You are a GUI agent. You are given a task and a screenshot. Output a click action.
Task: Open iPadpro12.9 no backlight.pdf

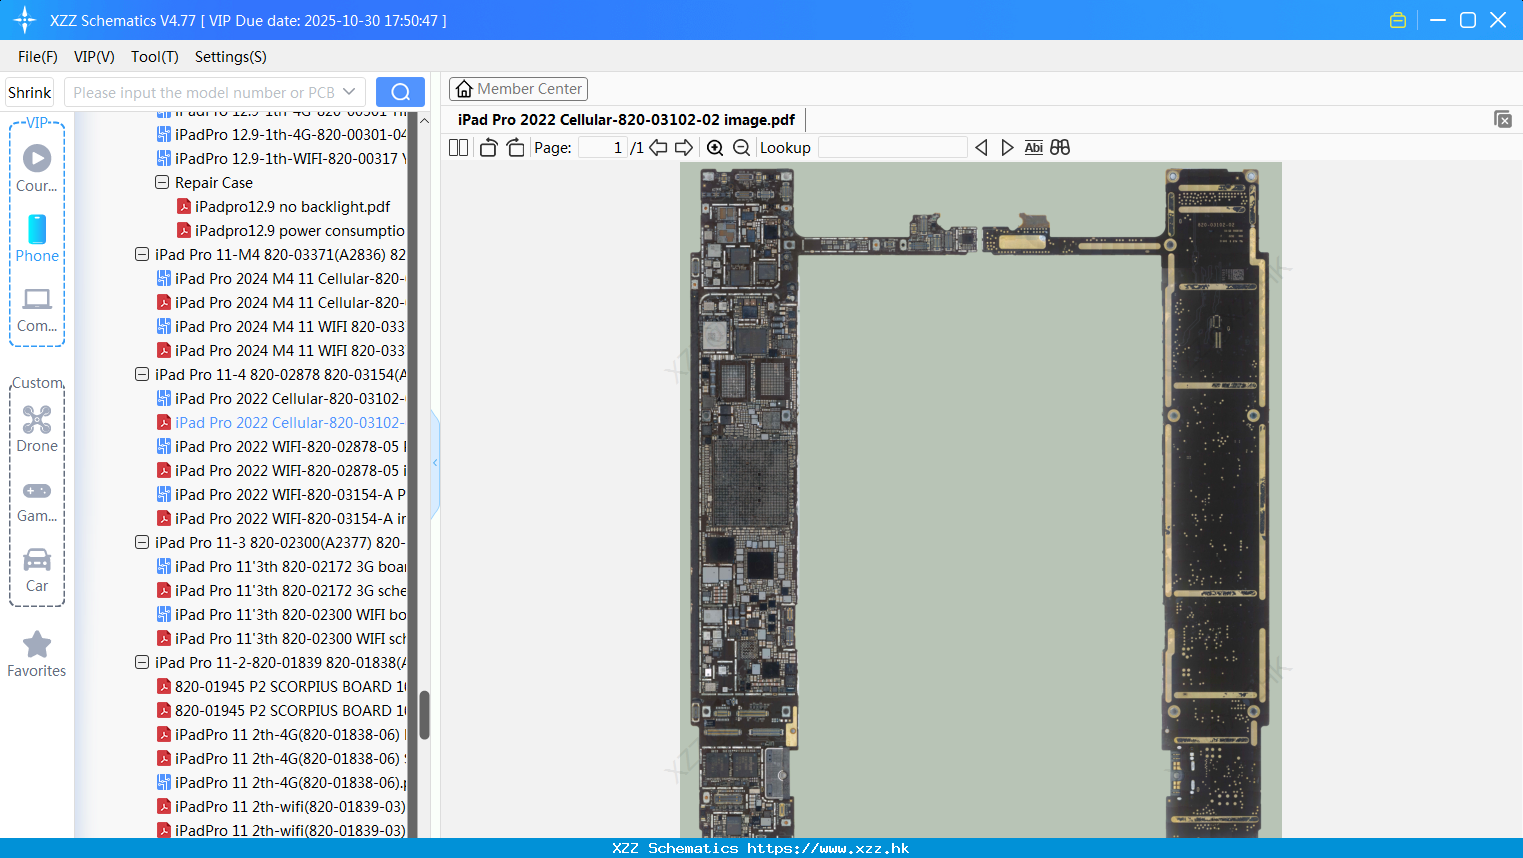pyautogui.click(x=283, y=206)
